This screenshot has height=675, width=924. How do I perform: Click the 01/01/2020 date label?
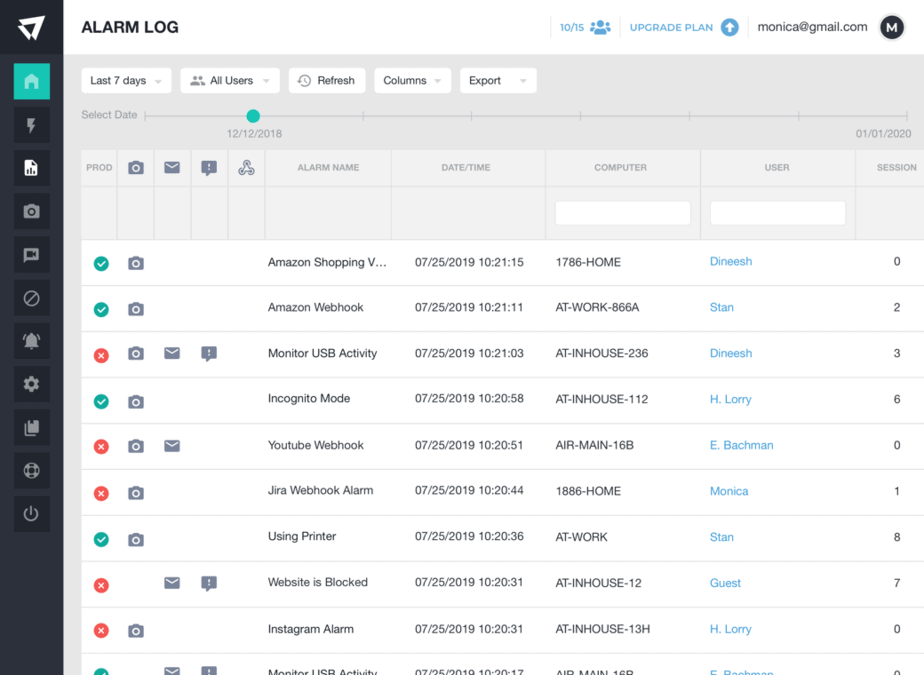tap(883, 134)
